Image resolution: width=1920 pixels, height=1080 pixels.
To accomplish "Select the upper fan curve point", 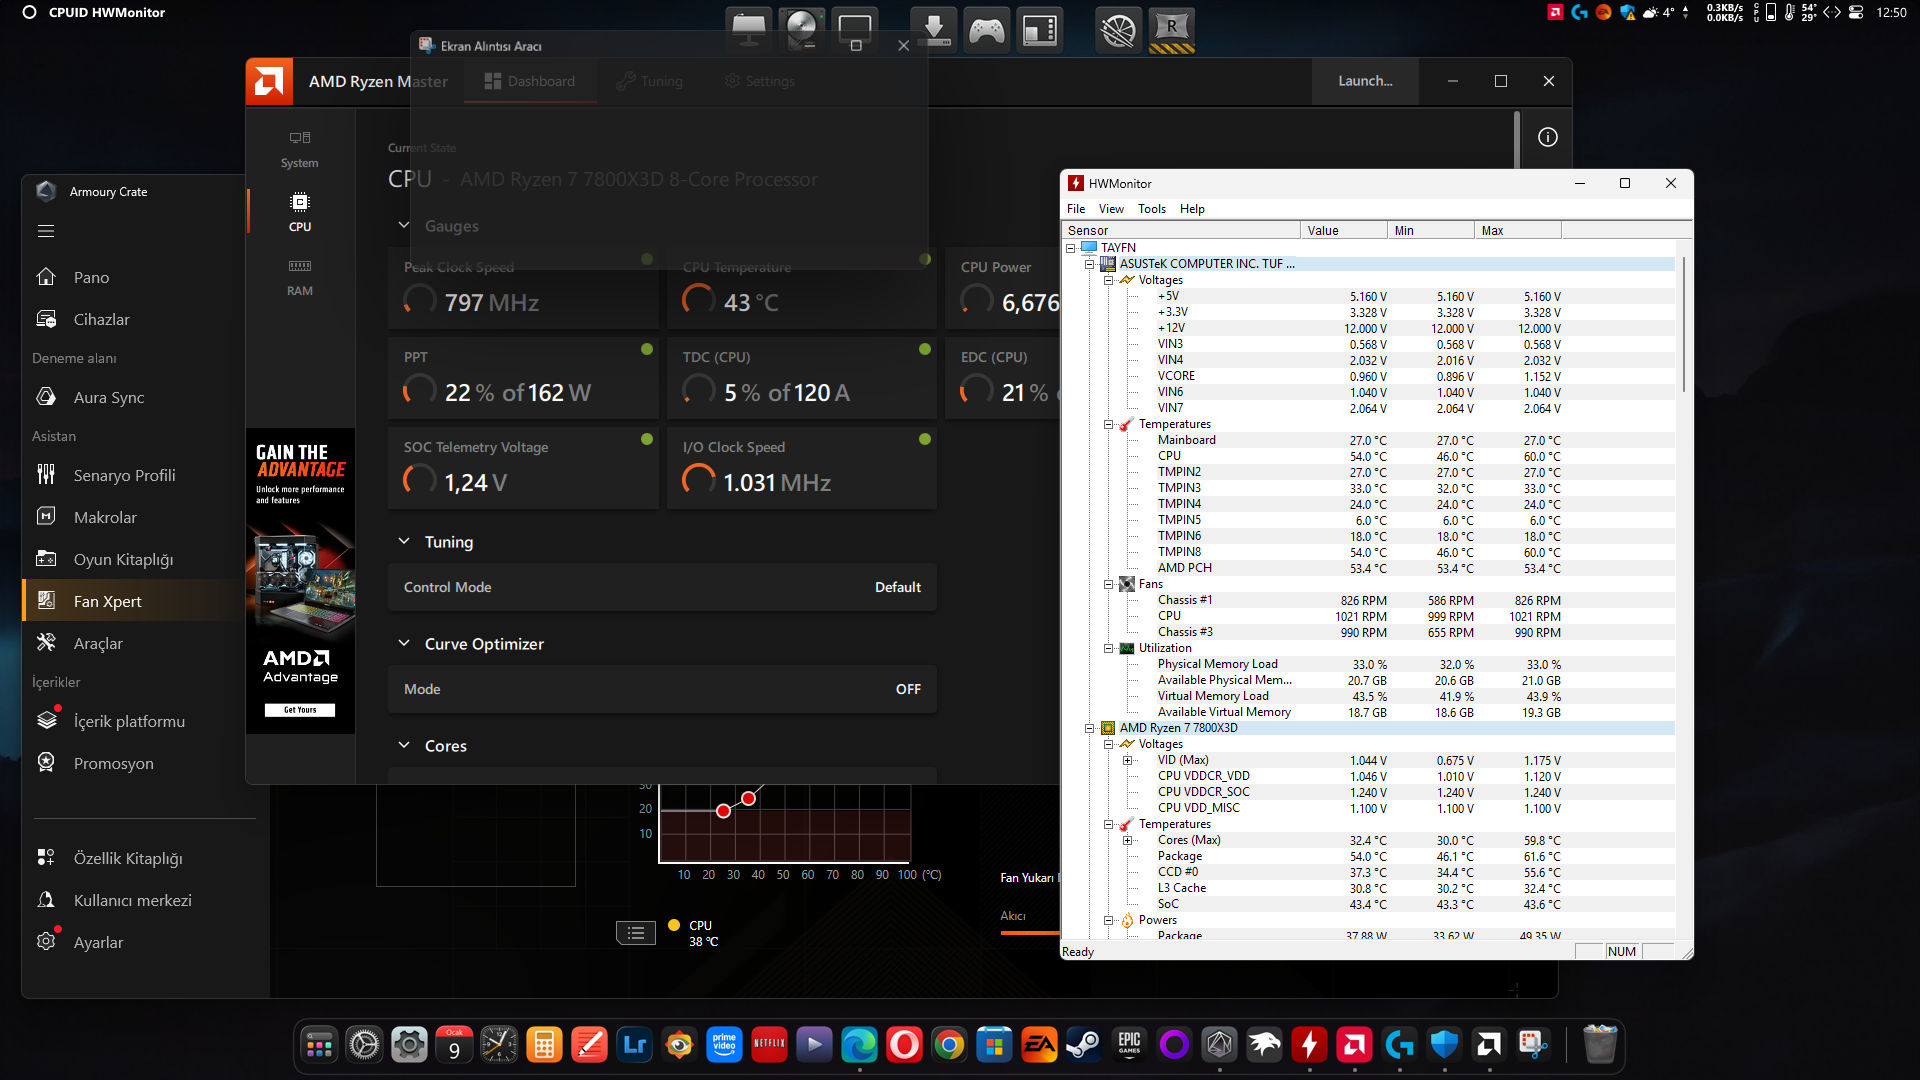I will (748, 798).
